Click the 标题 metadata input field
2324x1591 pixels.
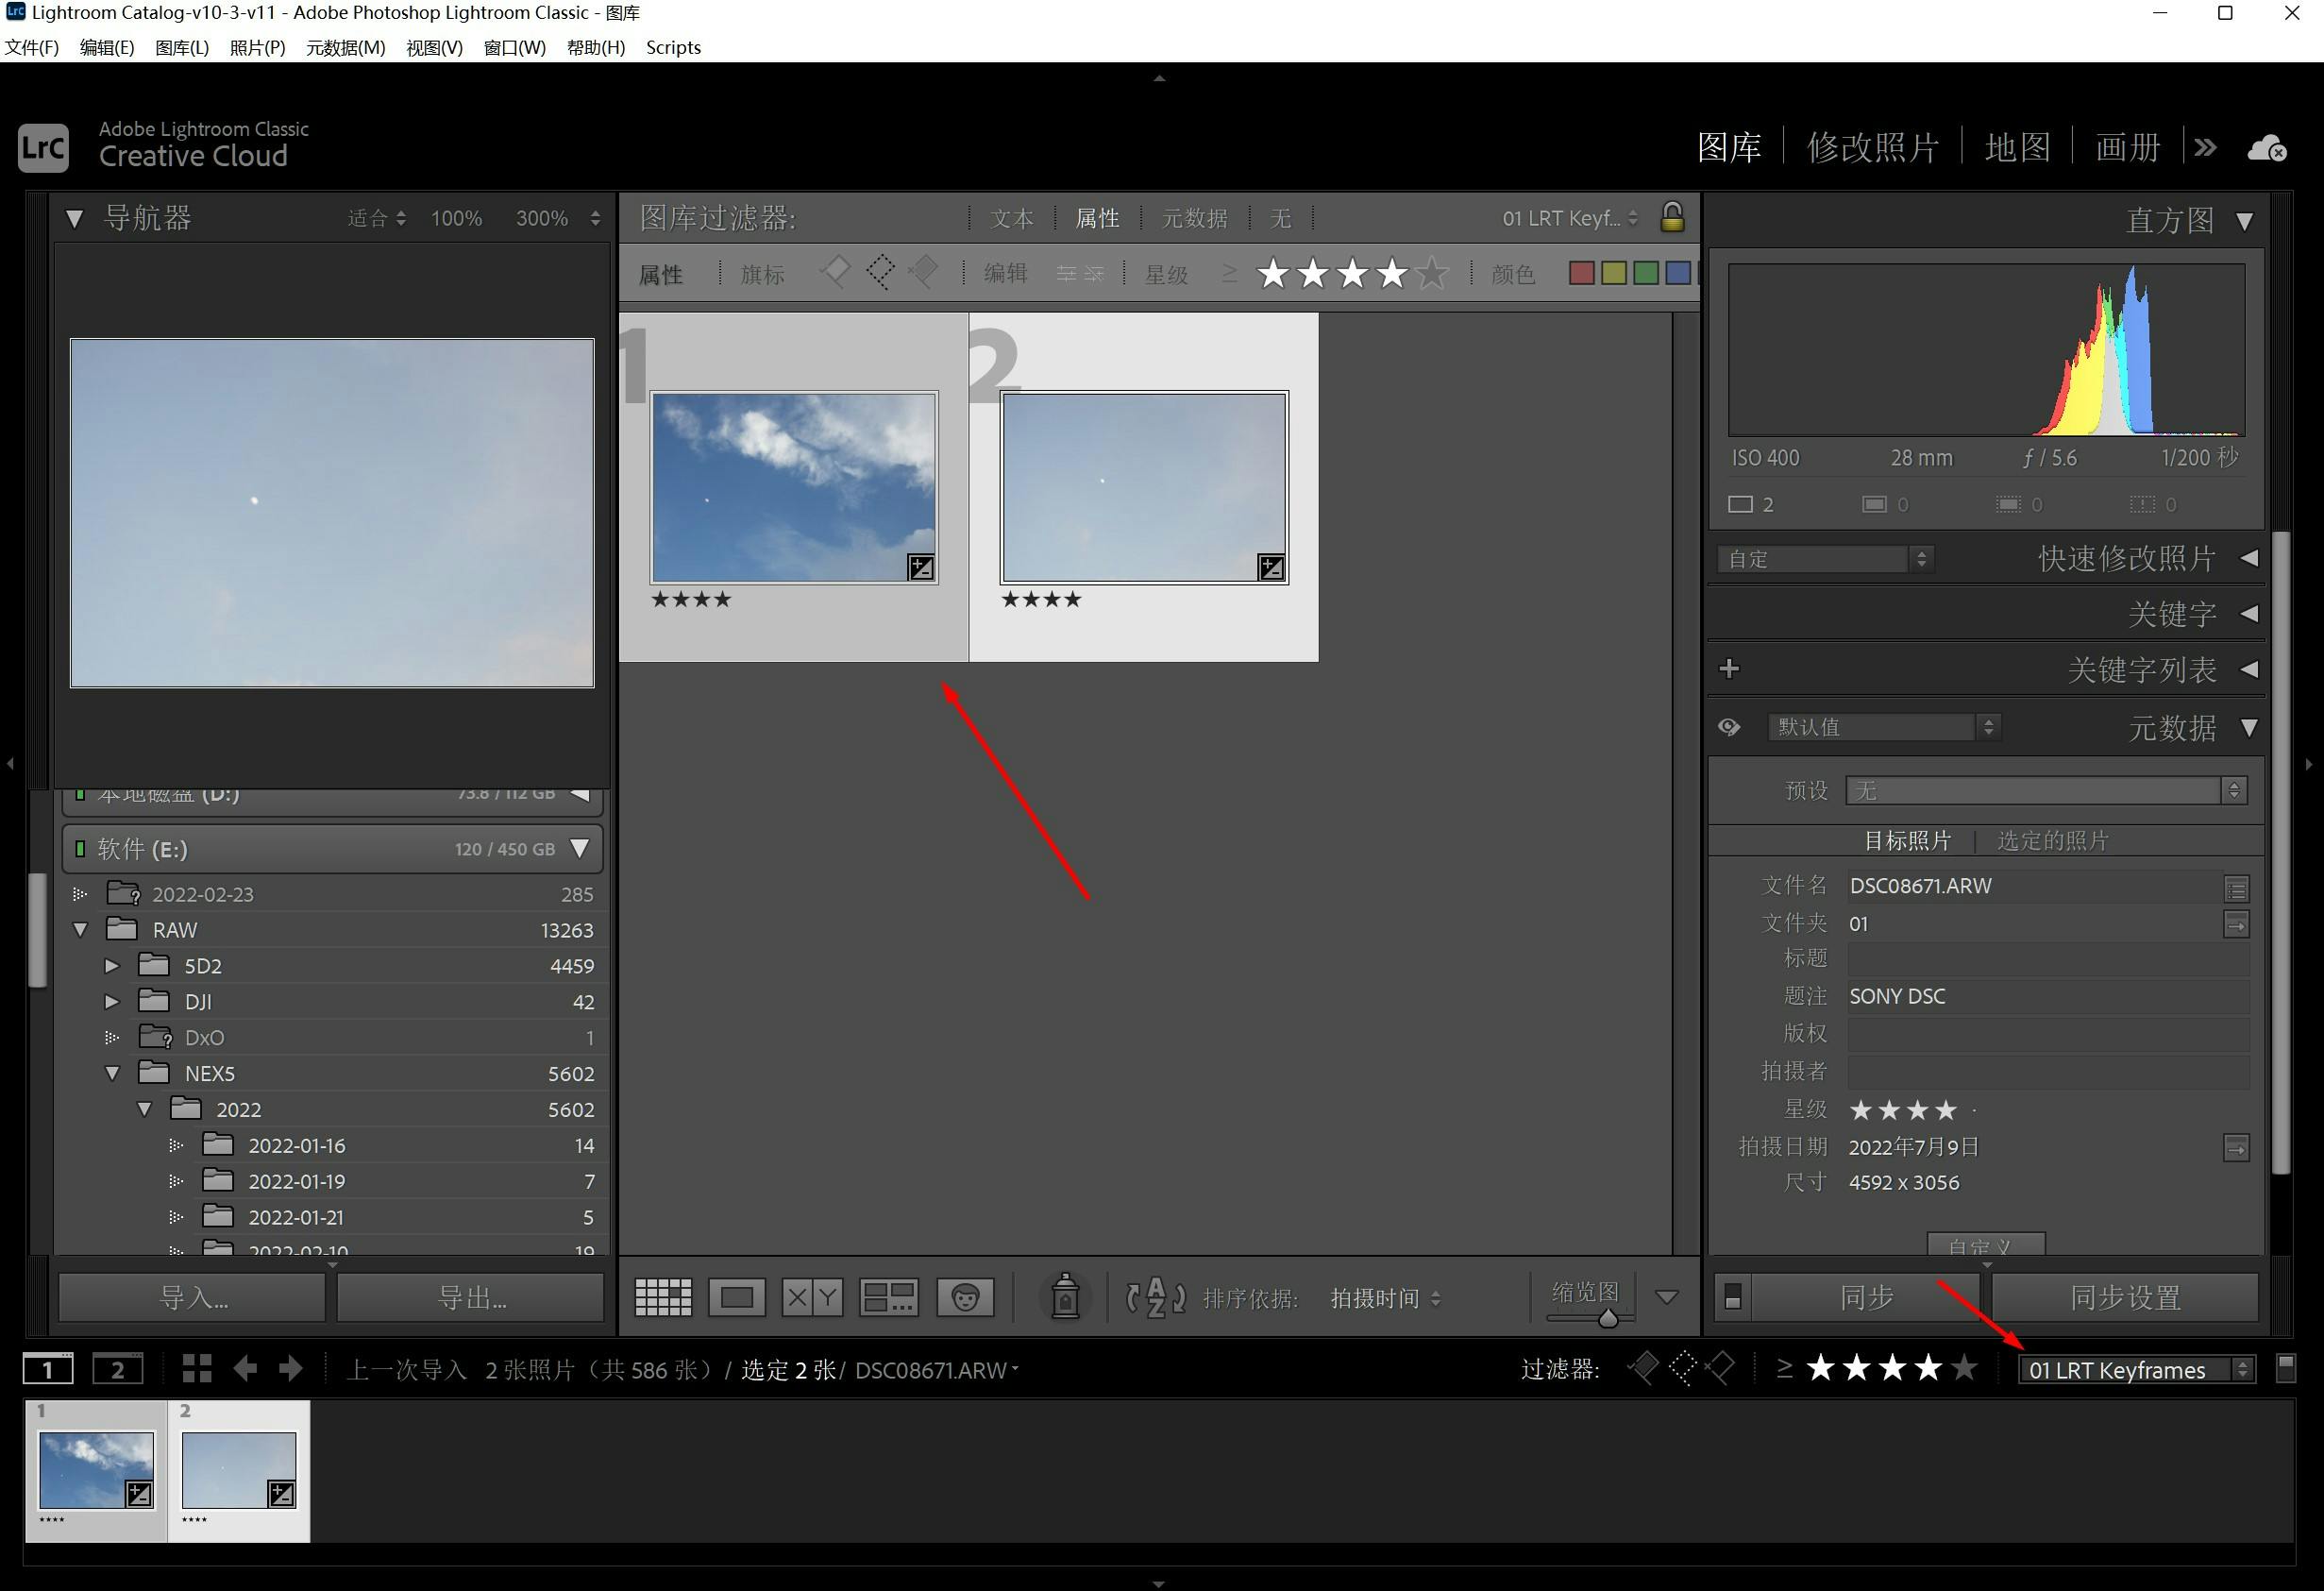pos(2047,959)
